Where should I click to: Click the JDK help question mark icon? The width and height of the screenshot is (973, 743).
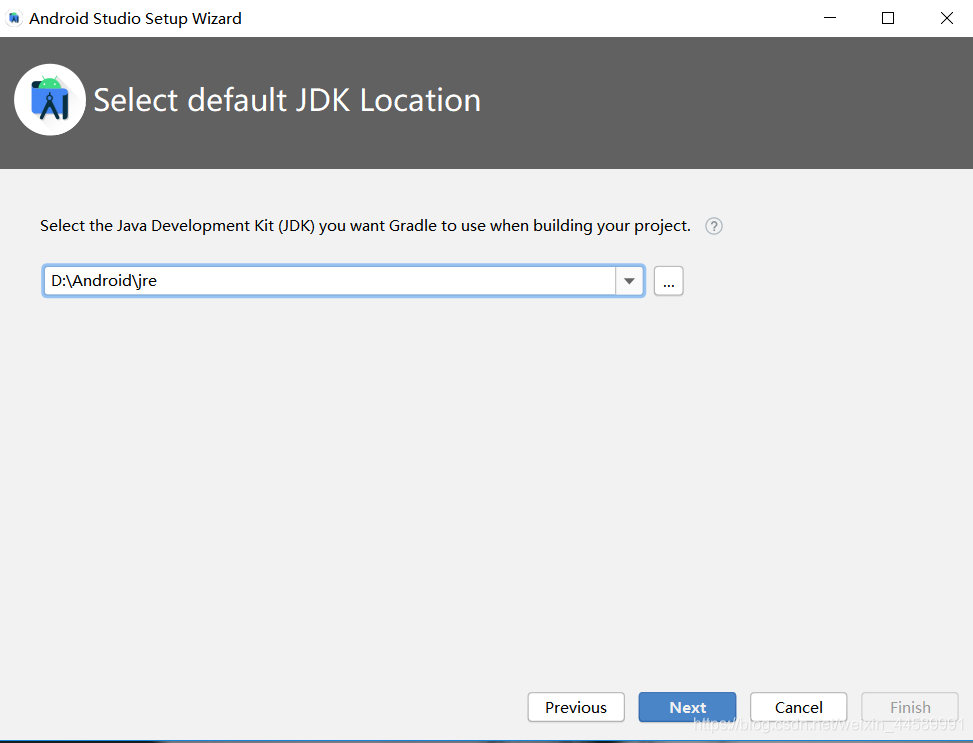click(x=714, y=226)
